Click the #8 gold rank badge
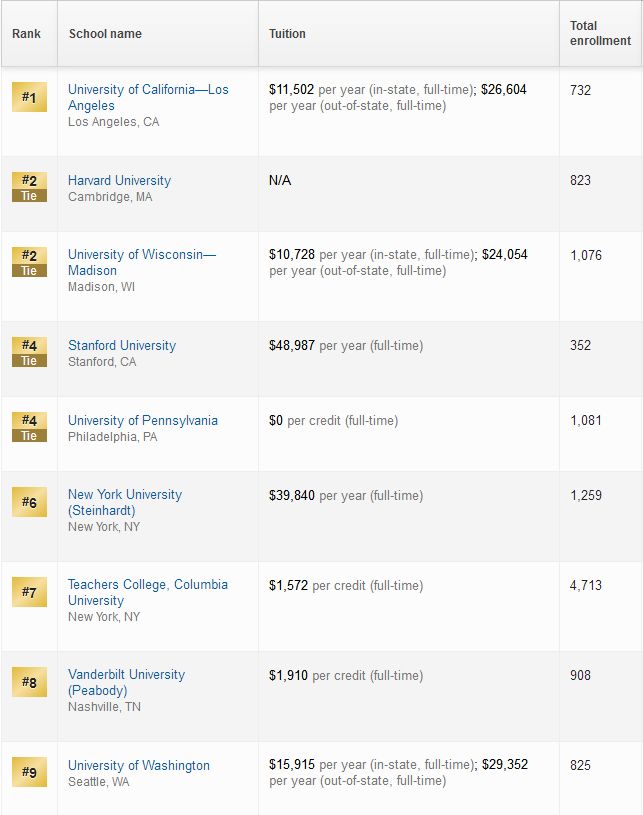 pos(30,682)
